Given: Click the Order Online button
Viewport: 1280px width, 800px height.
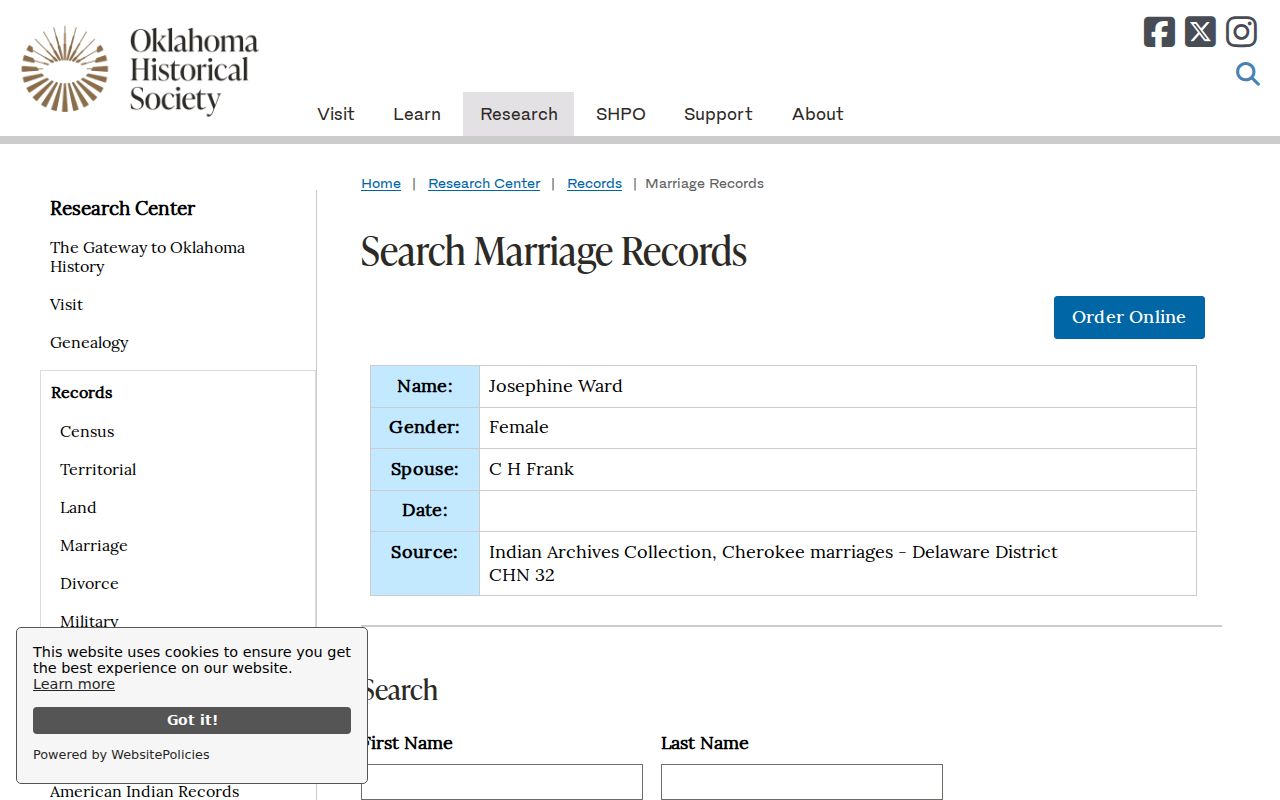Looking at the screenshot, I should click(x=1129, y=317).
